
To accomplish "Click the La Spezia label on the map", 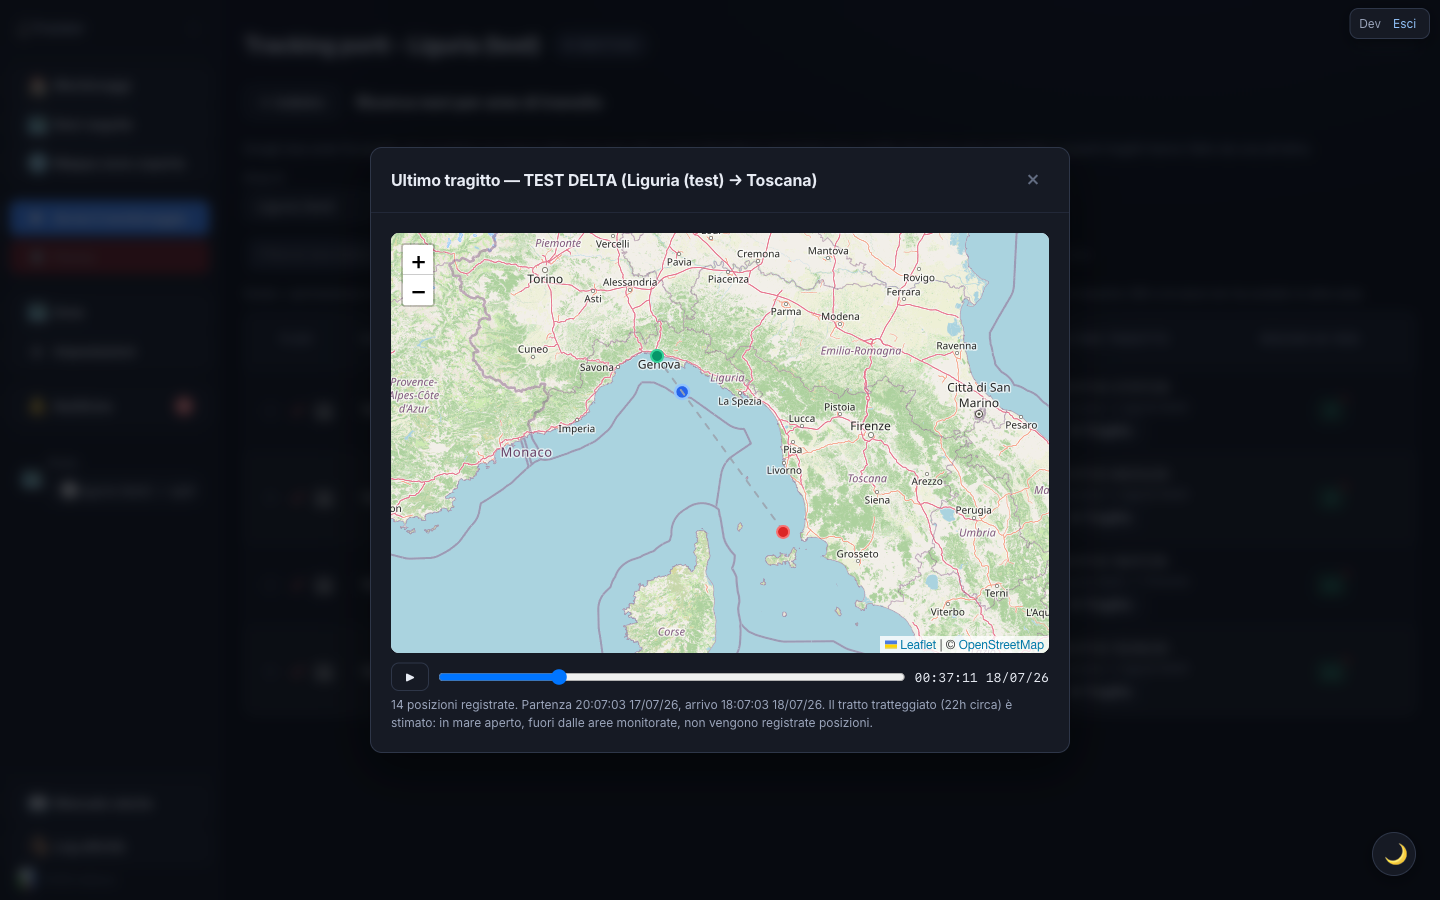I will pyautogui.click(x=740, y=401).
